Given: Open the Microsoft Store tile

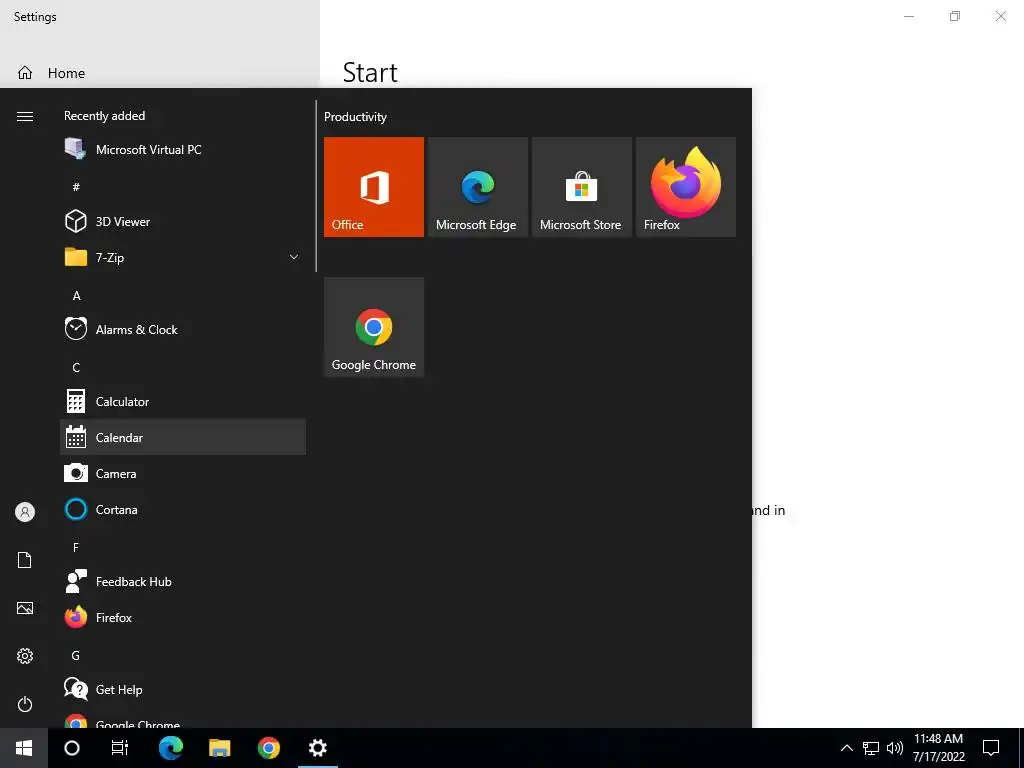Looking at the screenshot, I should pyautogui.click(x=582, y=187).
